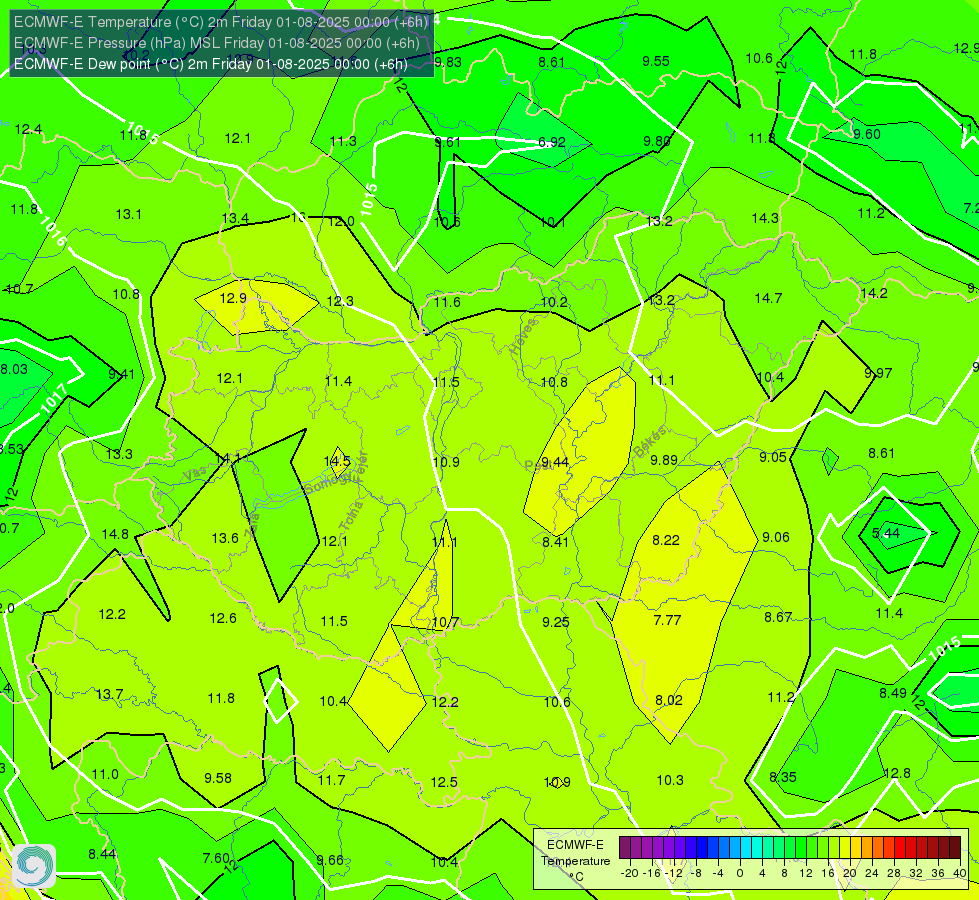The image size is (979, 900).
Task: Click the 12.8 temperature value
Action: coord(897,773)
